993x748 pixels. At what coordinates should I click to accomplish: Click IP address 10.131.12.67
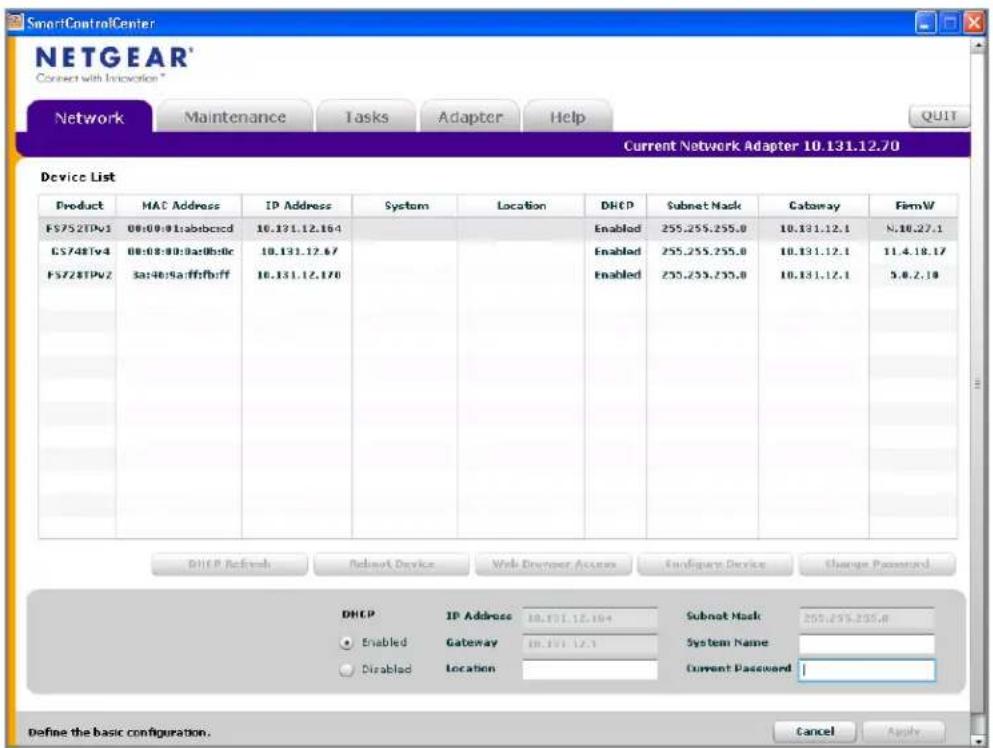click(x=298, y=251)
